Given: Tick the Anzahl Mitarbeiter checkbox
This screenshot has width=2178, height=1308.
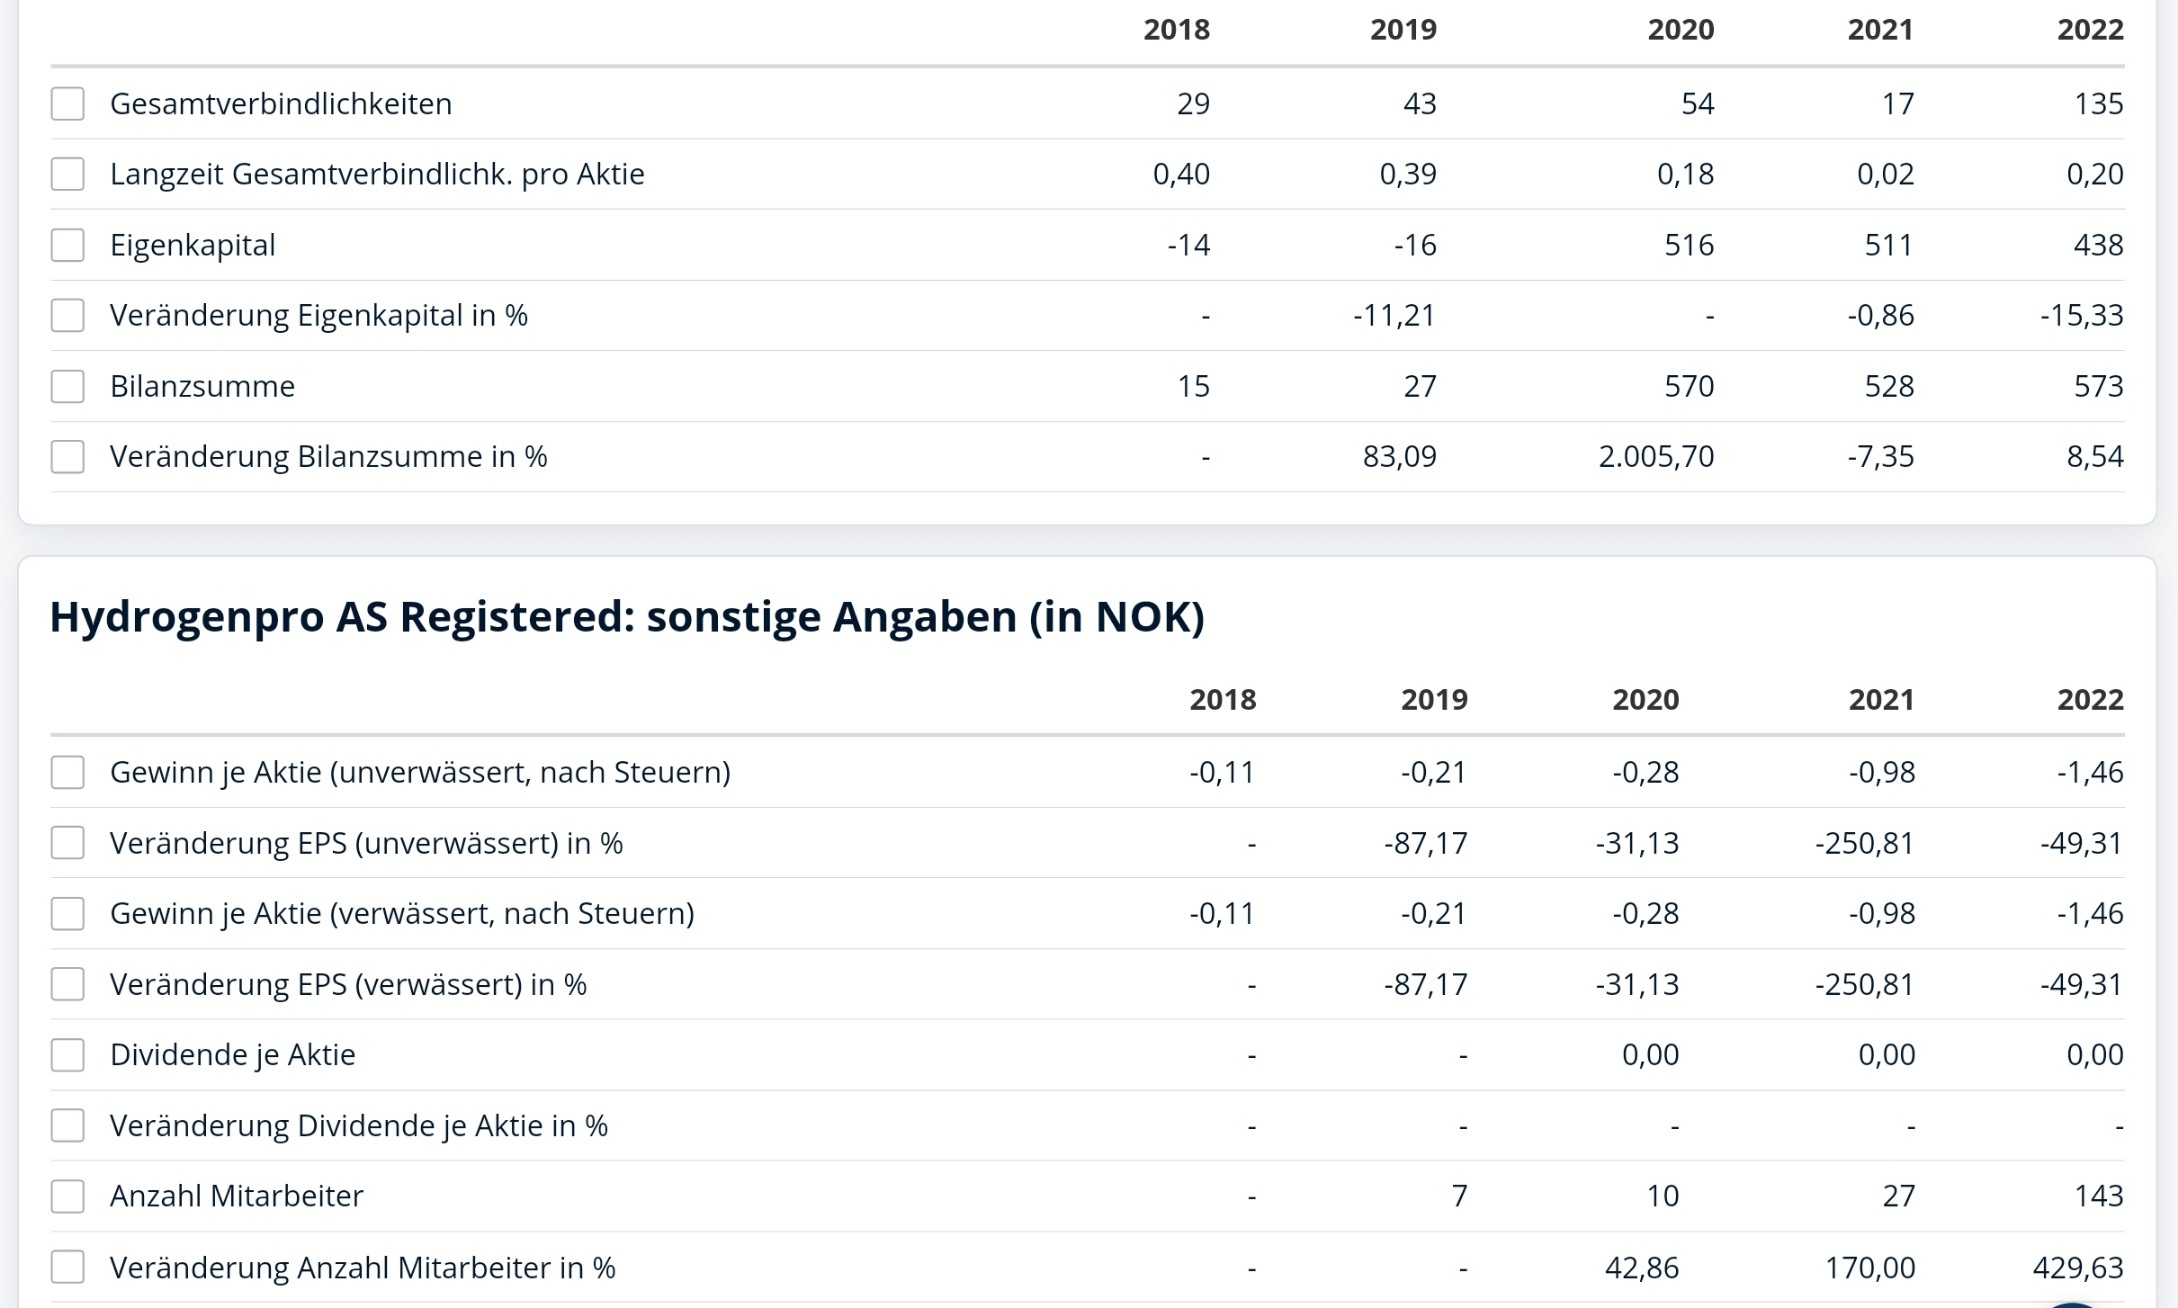Looking at the screenshot, I should coord(67,1195).
